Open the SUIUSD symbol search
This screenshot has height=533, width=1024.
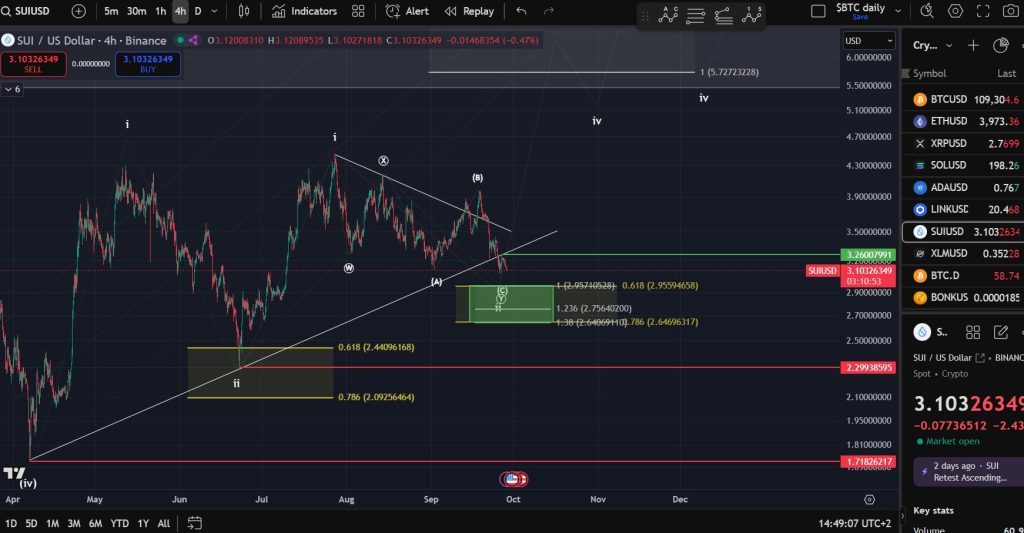click(26, 11)
